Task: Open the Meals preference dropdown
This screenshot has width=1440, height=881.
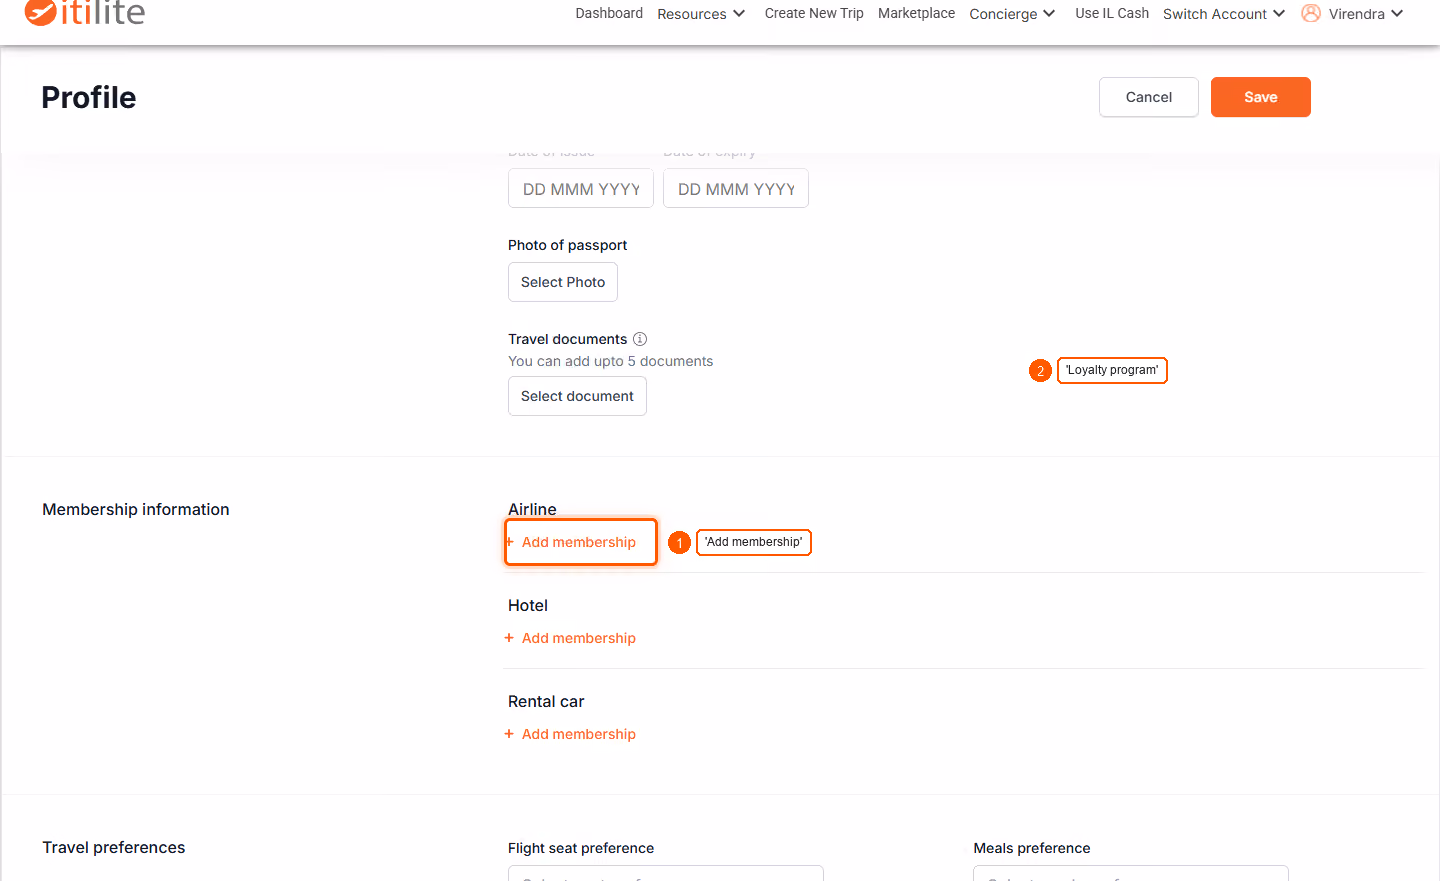Action: [1131, 873]
